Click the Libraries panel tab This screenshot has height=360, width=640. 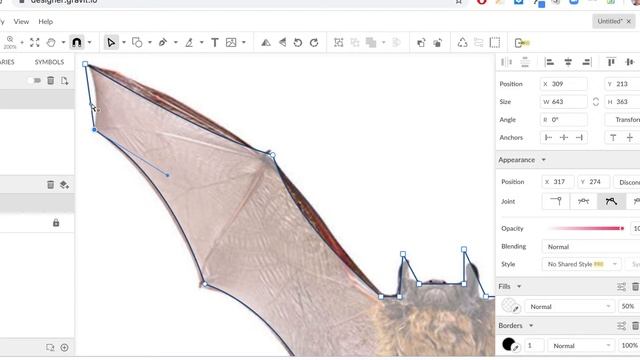[x=7, y=62]
